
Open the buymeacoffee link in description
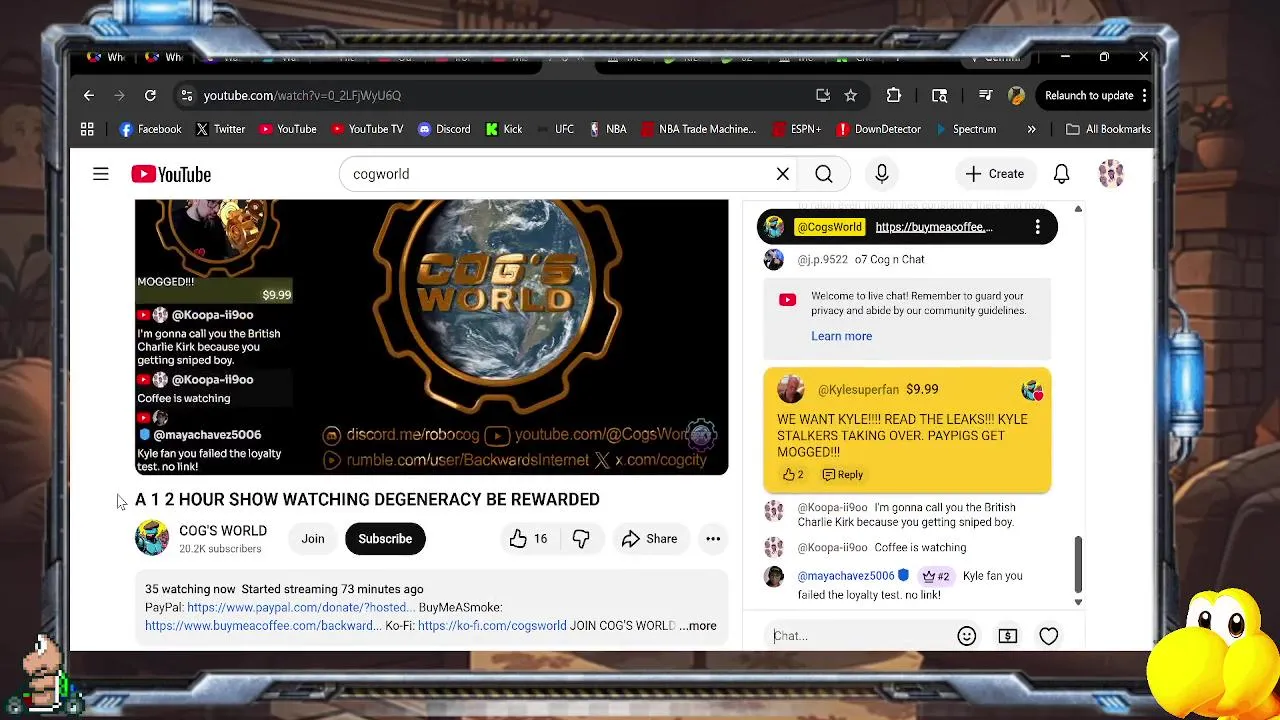[263, 626]
